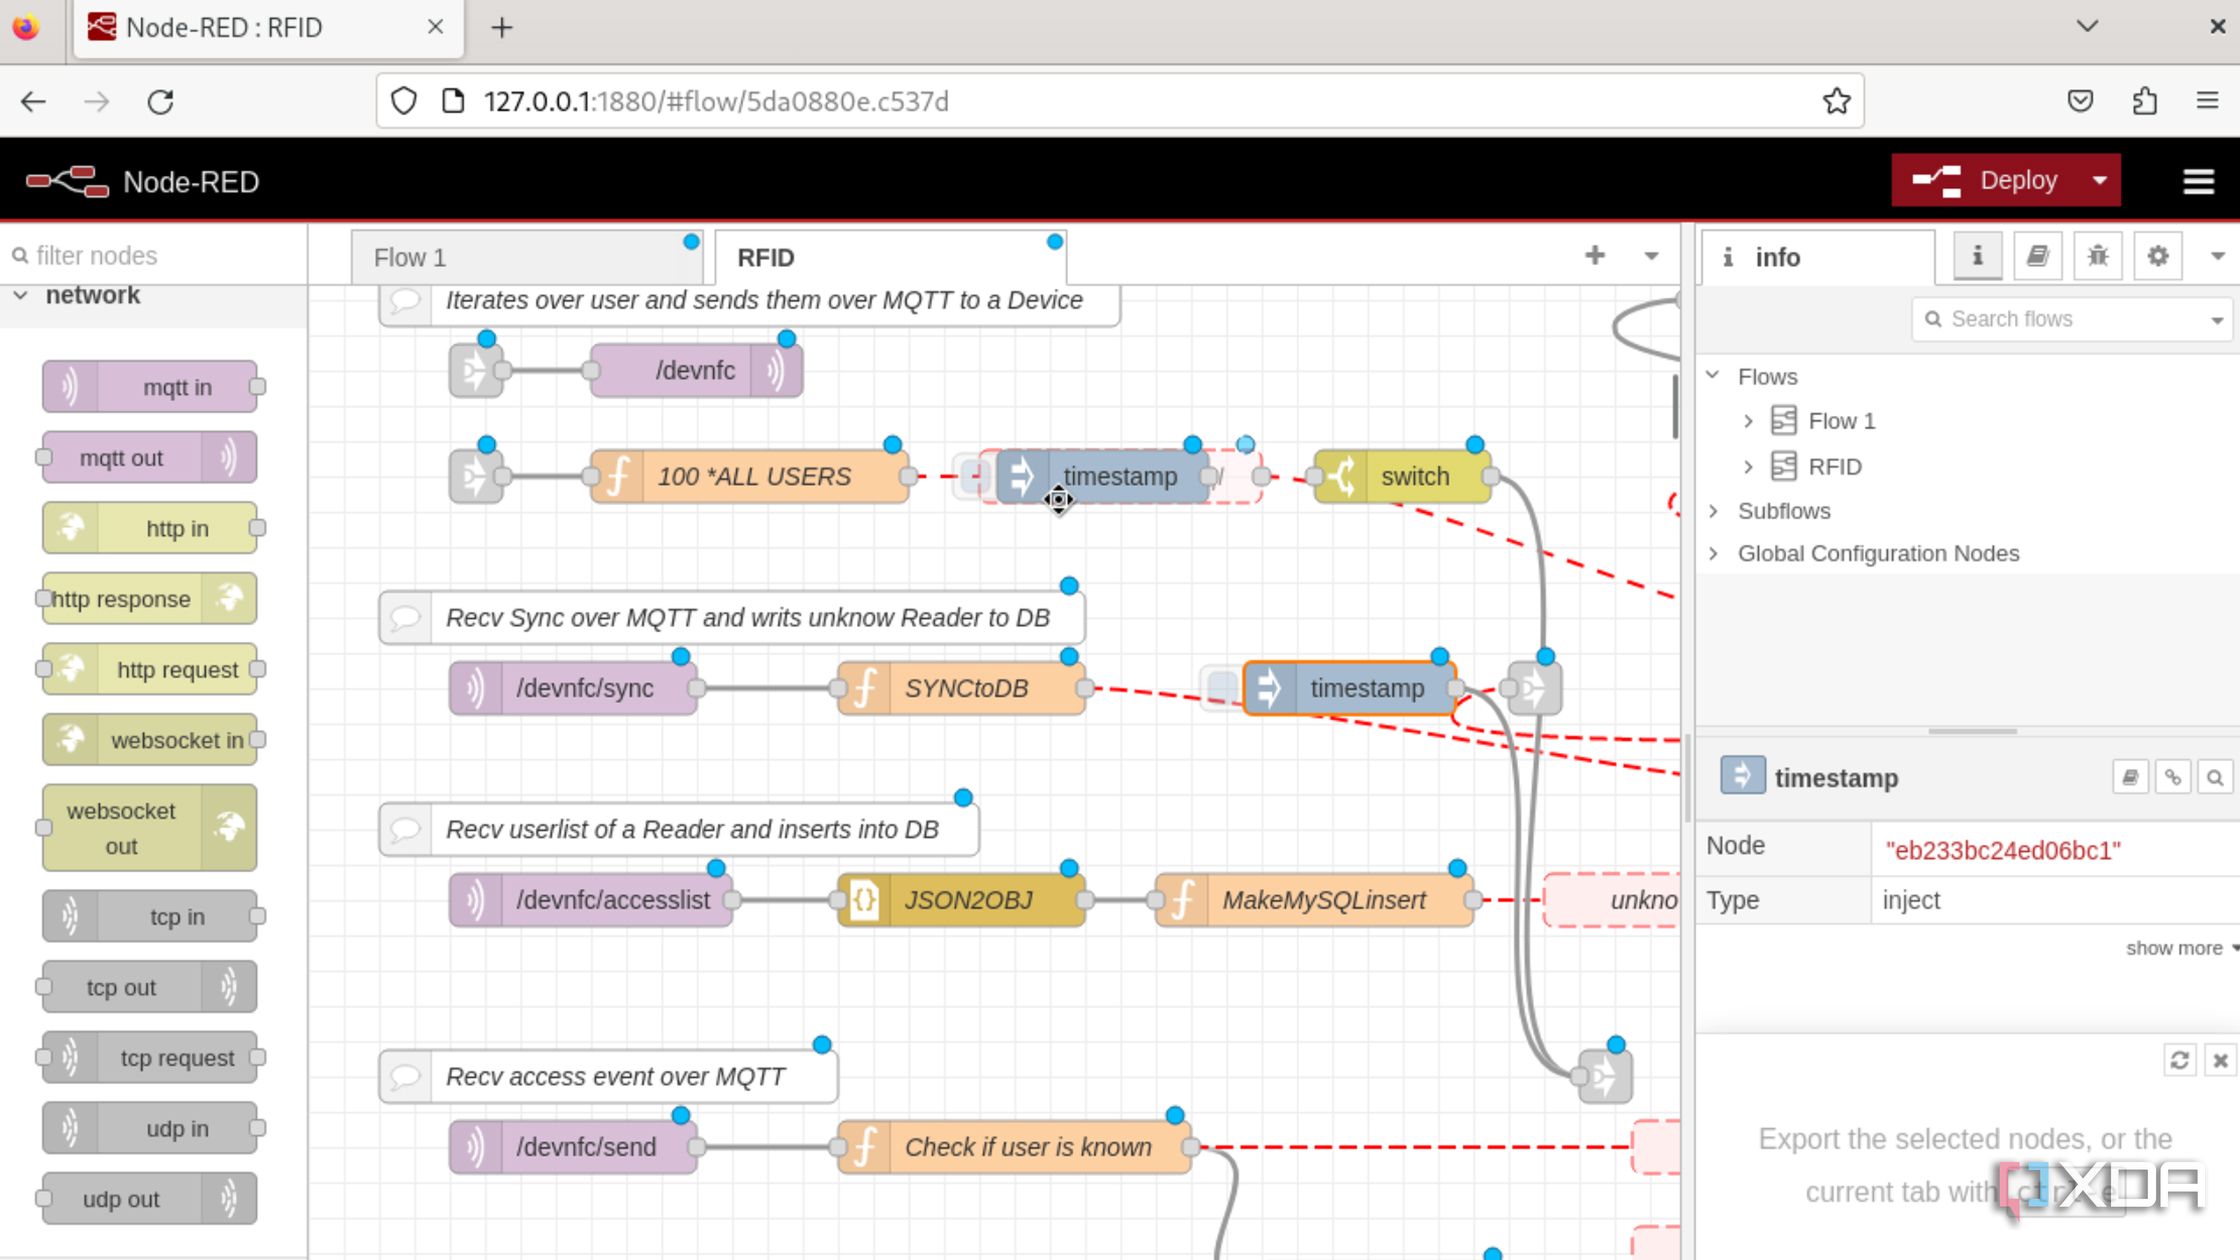The height and width of the screenshot is (1260, 2240).
Task: Open the Deploy options dropdown arrow
Action: coord(2099,180)
